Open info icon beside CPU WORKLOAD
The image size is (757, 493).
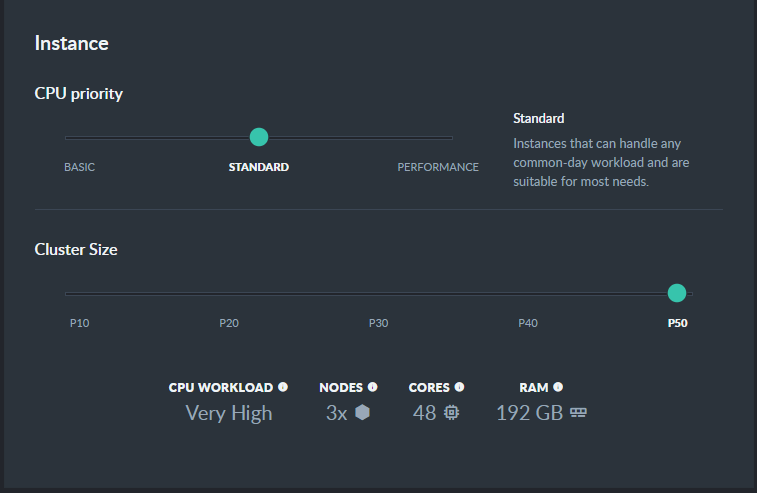283,387
